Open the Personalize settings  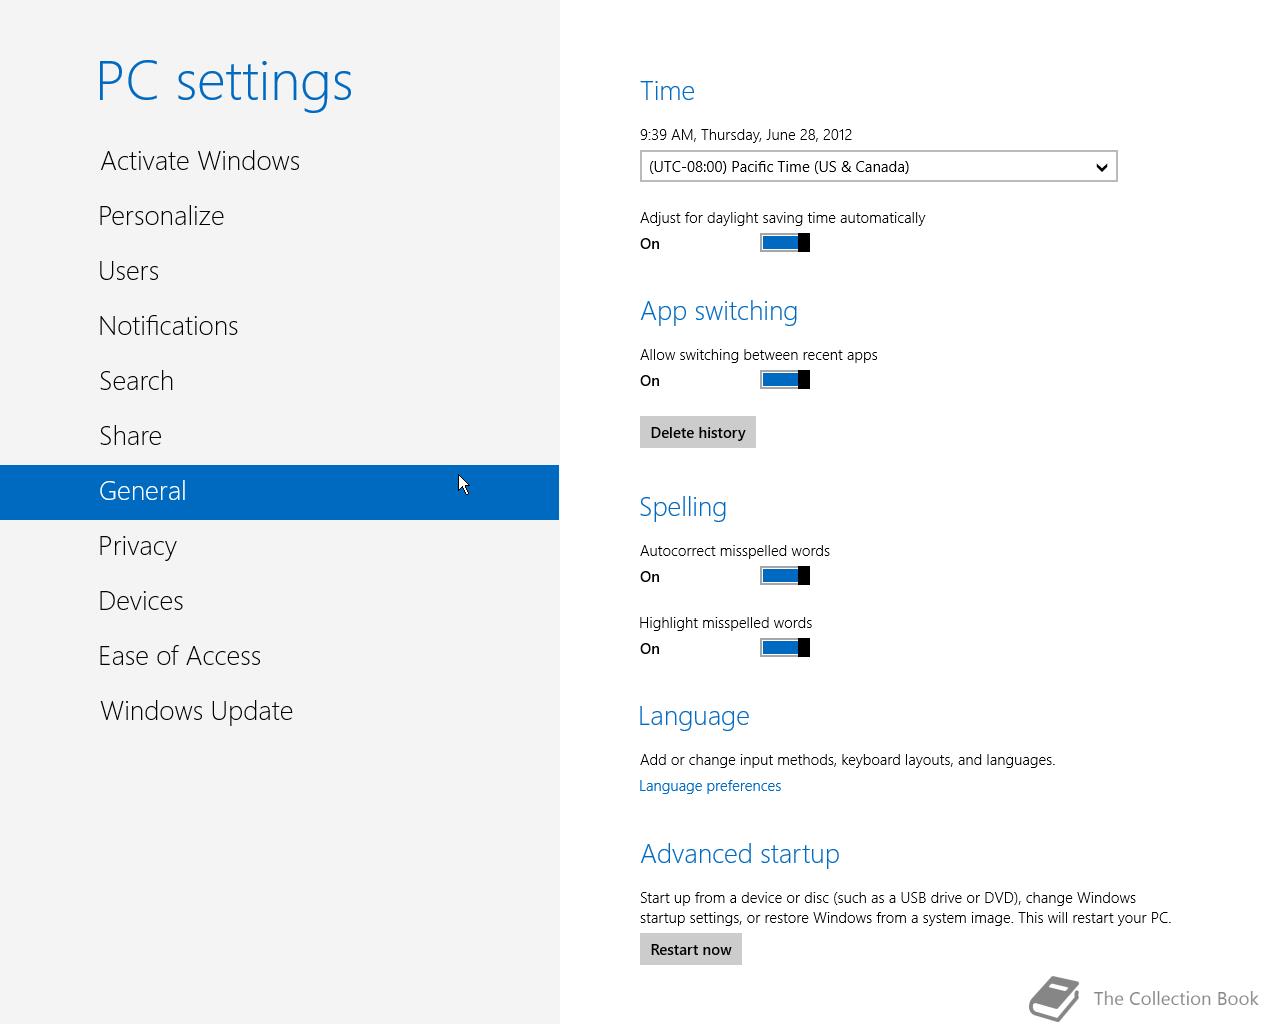click(x=279, y=216)
